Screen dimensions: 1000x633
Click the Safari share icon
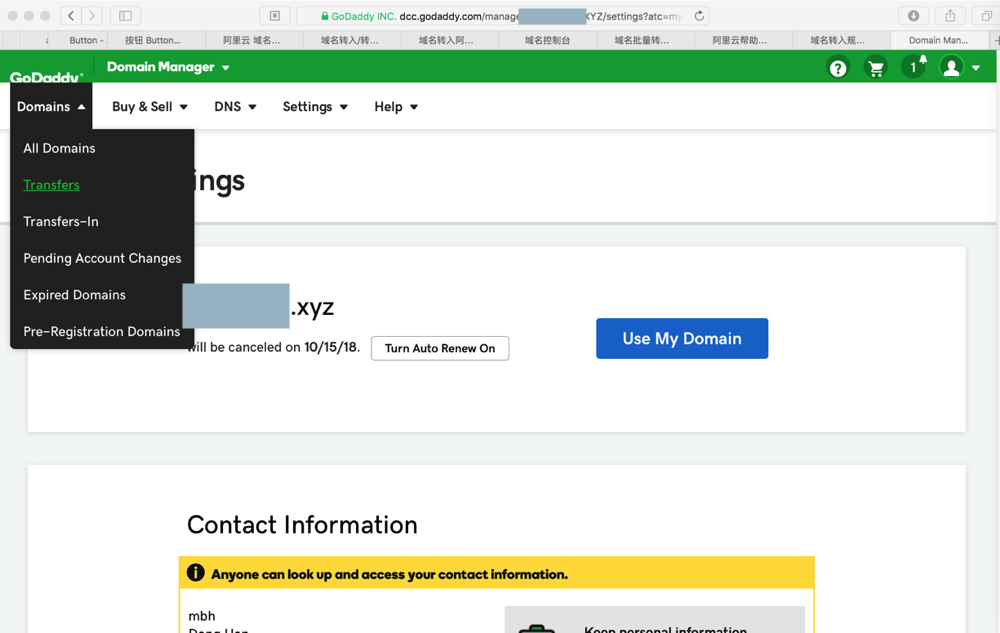click(x=950, y=16)
